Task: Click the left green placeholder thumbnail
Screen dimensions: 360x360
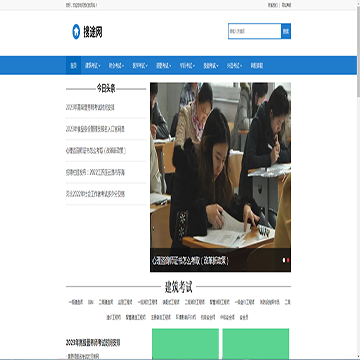Action: click(x=186, y=344)
